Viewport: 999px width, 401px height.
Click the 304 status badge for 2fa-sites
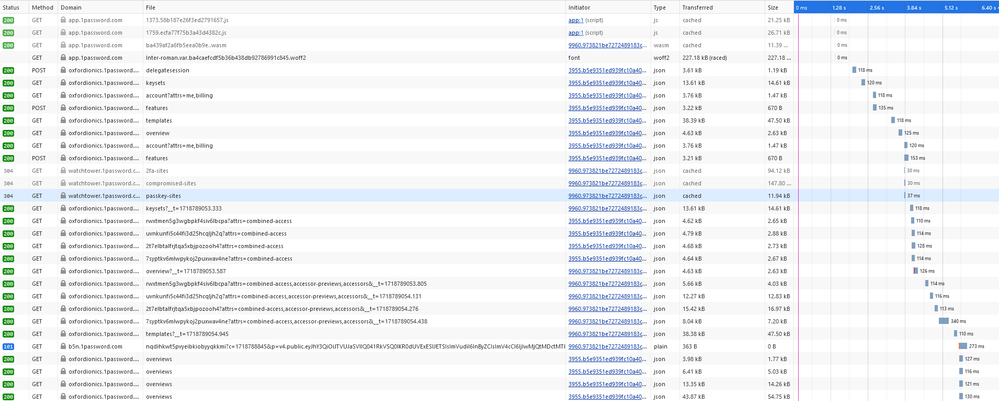point(8,171)
